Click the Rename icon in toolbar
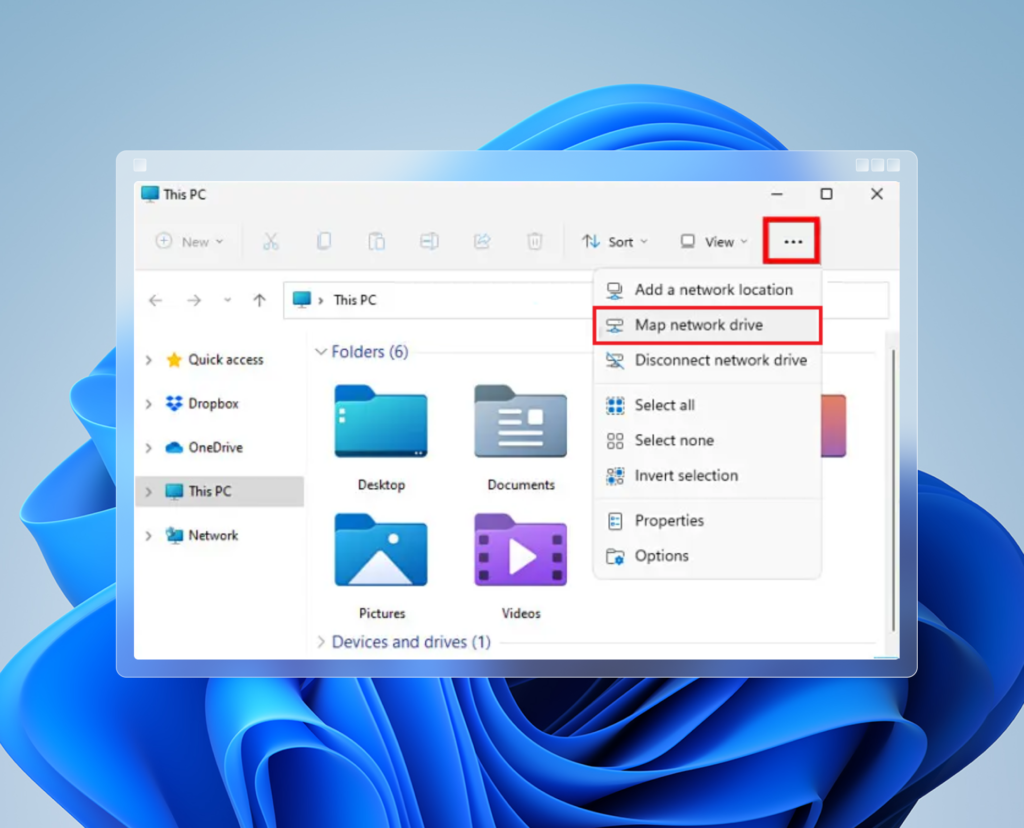This screenshot has height=828, width=1024. point(429,242)
